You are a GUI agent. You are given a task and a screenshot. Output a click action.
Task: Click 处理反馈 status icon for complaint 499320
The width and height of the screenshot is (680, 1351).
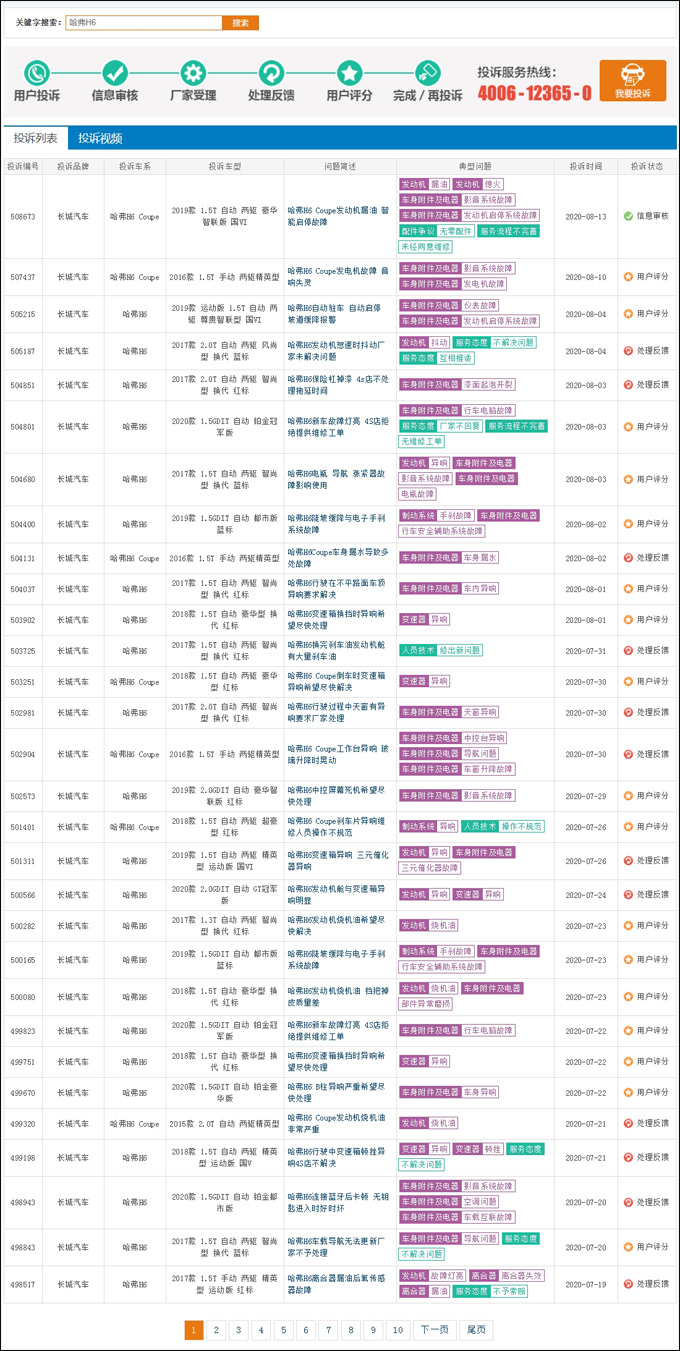click(x=628, y=1124)
